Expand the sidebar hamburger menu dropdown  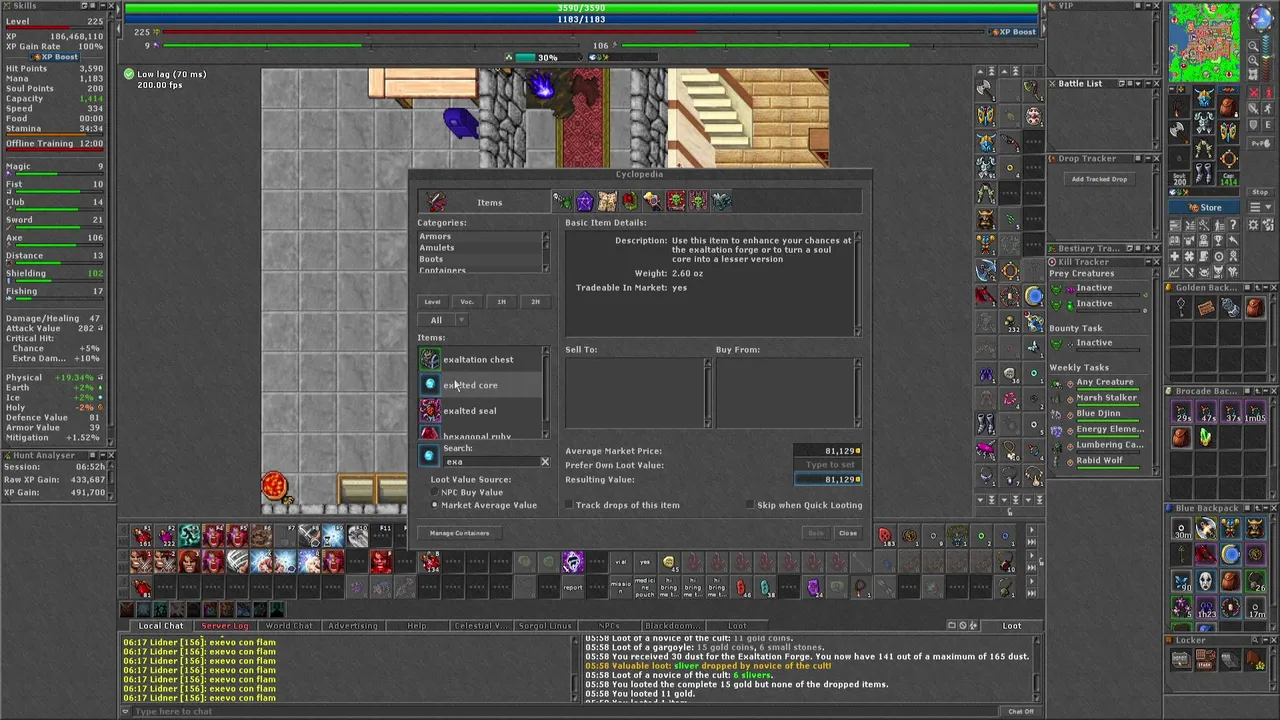(1260, 207)
